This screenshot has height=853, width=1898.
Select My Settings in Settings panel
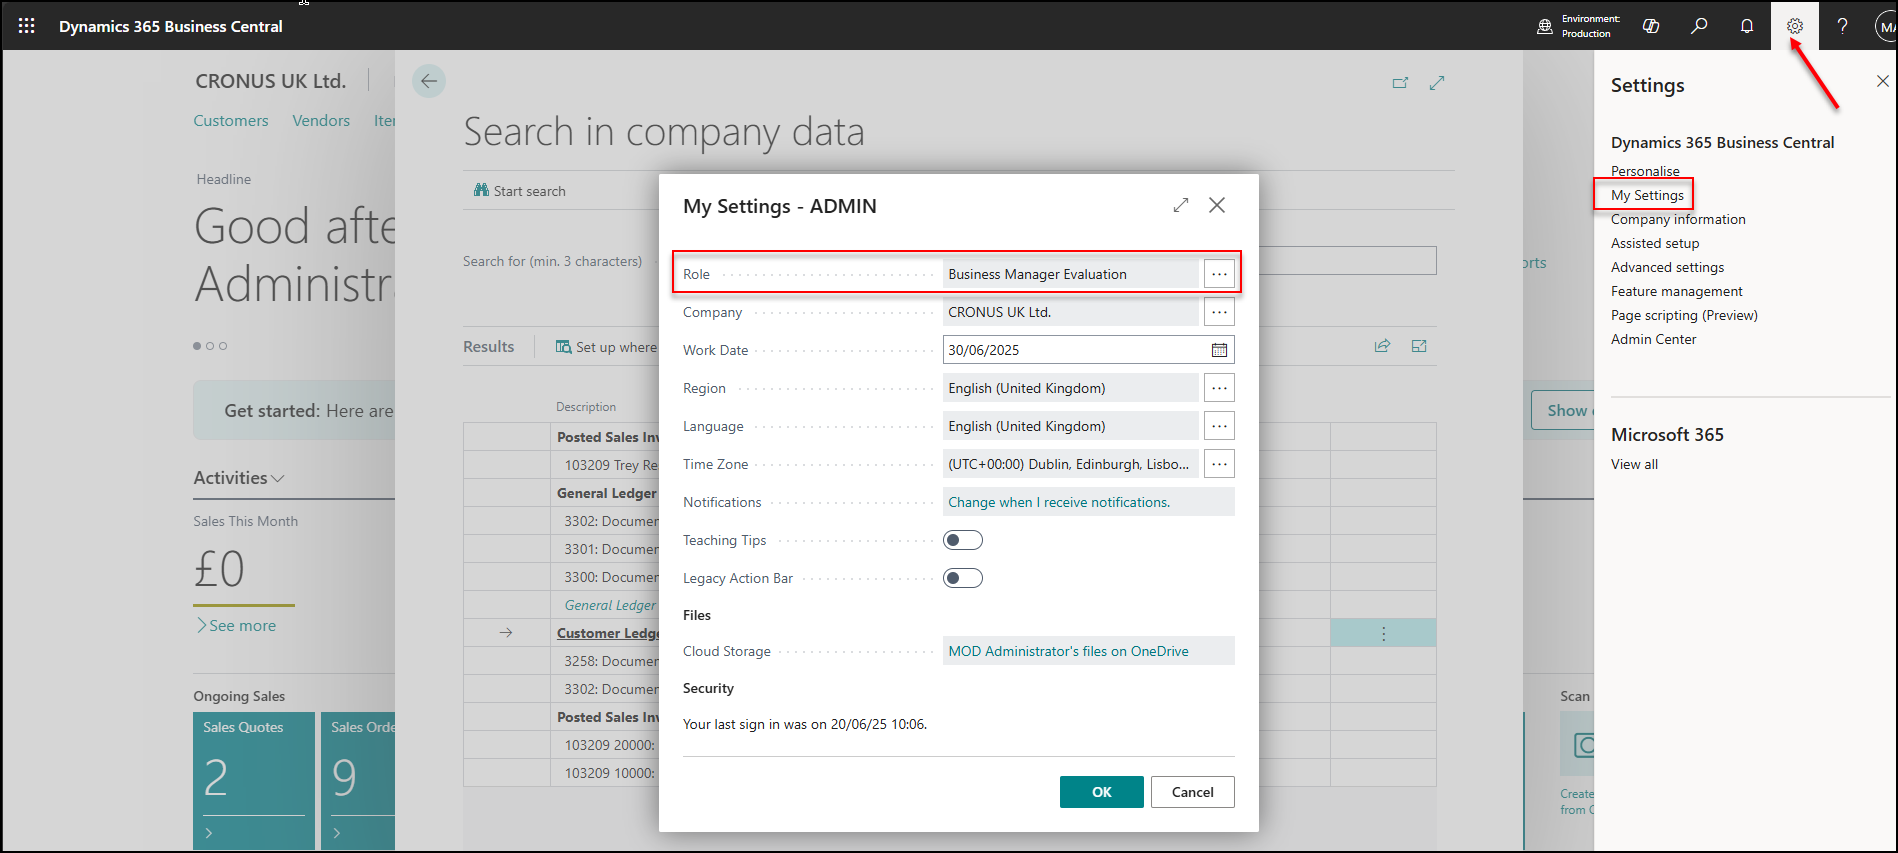click(1647, 195)
